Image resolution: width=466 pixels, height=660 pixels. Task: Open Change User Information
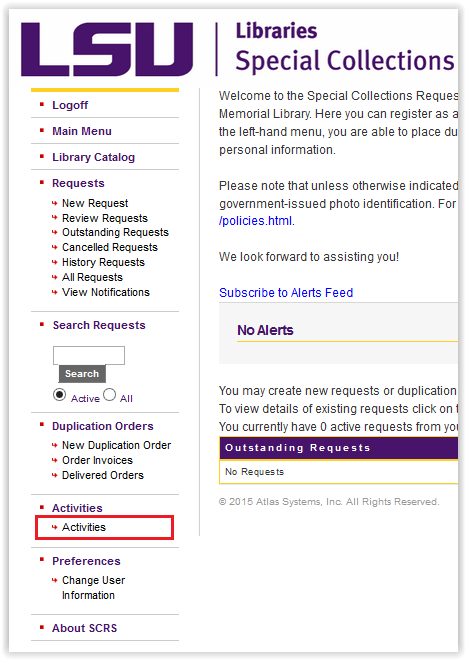[x=93, y=588]
